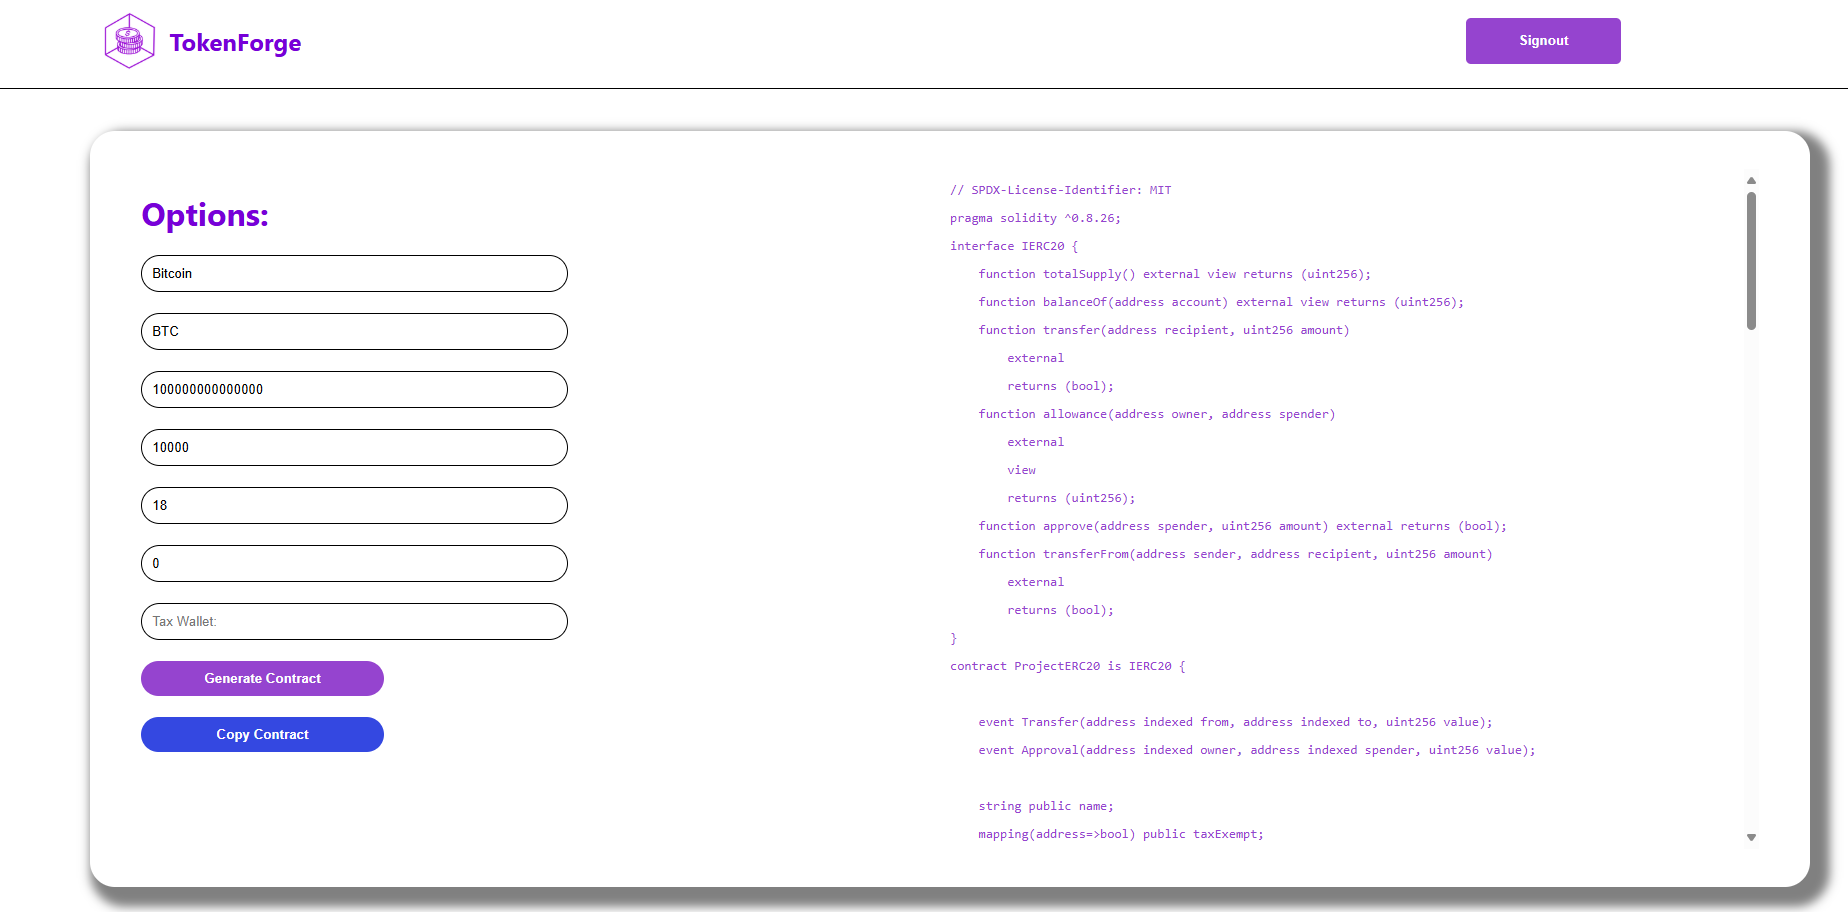Viewport: 1848px width, 912px height.
Task: Click the function transfer(address recipient line
Action: pos(1164,330)
